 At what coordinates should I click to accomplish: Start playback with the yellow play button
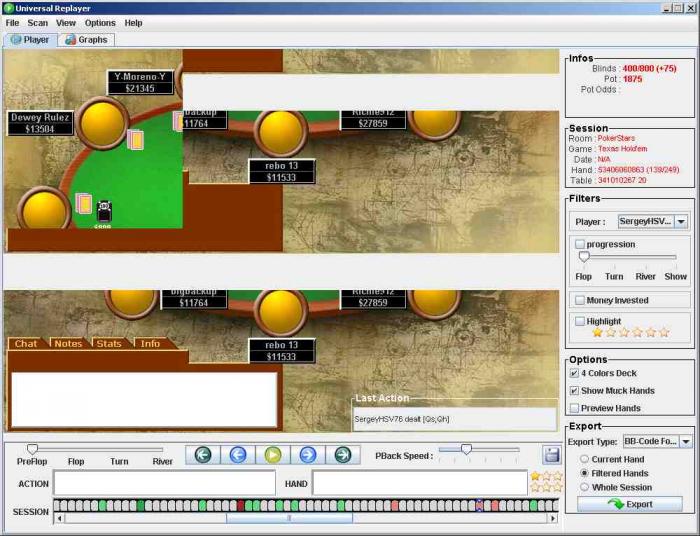273,455
